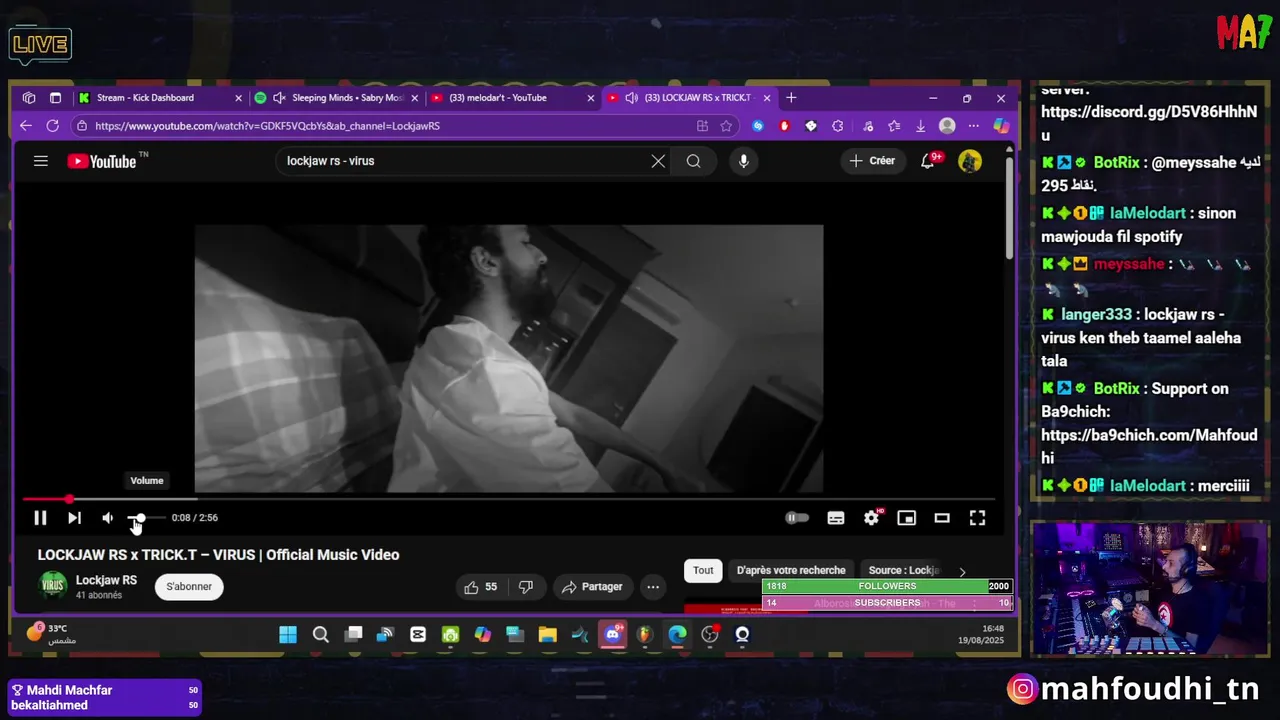
Task: Run the search with the magnifier button
Action: (x=693, y=161)
